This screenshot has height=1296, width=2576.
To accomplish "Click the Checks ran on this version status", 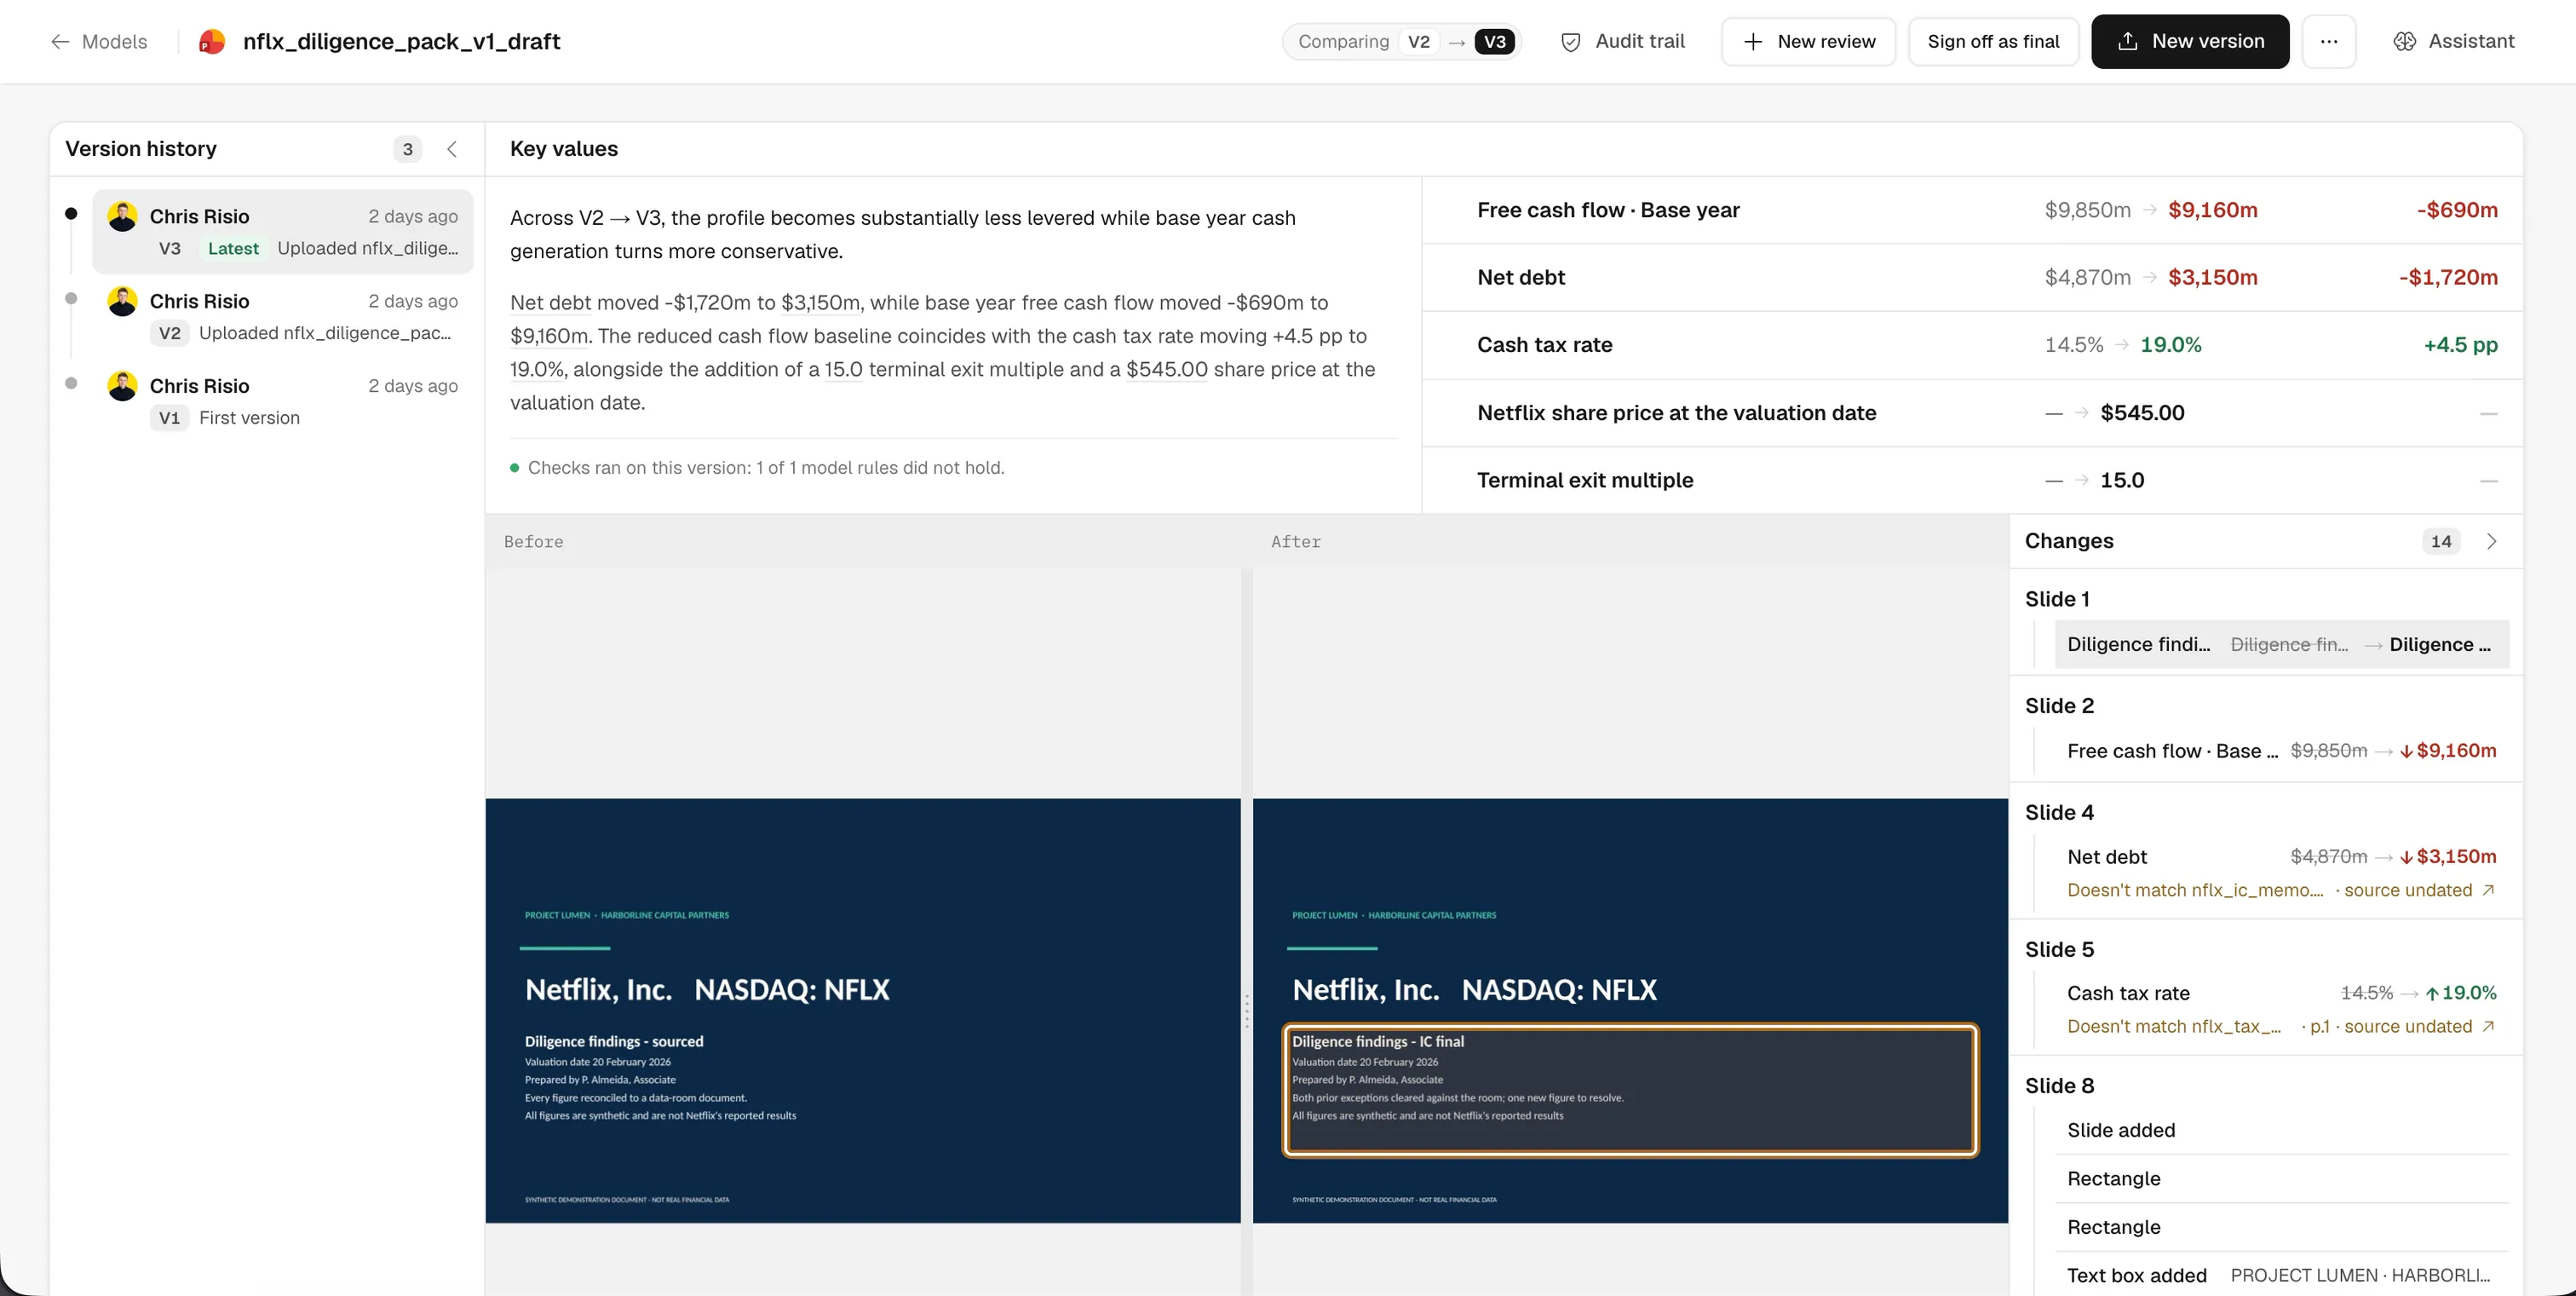I will coord(757,467).
